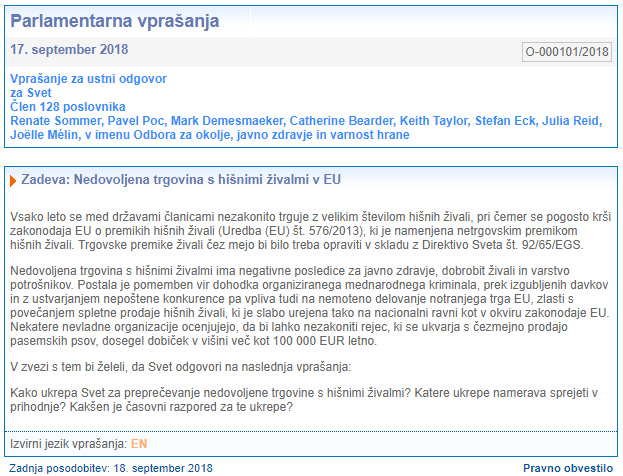Click the Parlamentarna vprašanja heading

click(x=114, y=21)
